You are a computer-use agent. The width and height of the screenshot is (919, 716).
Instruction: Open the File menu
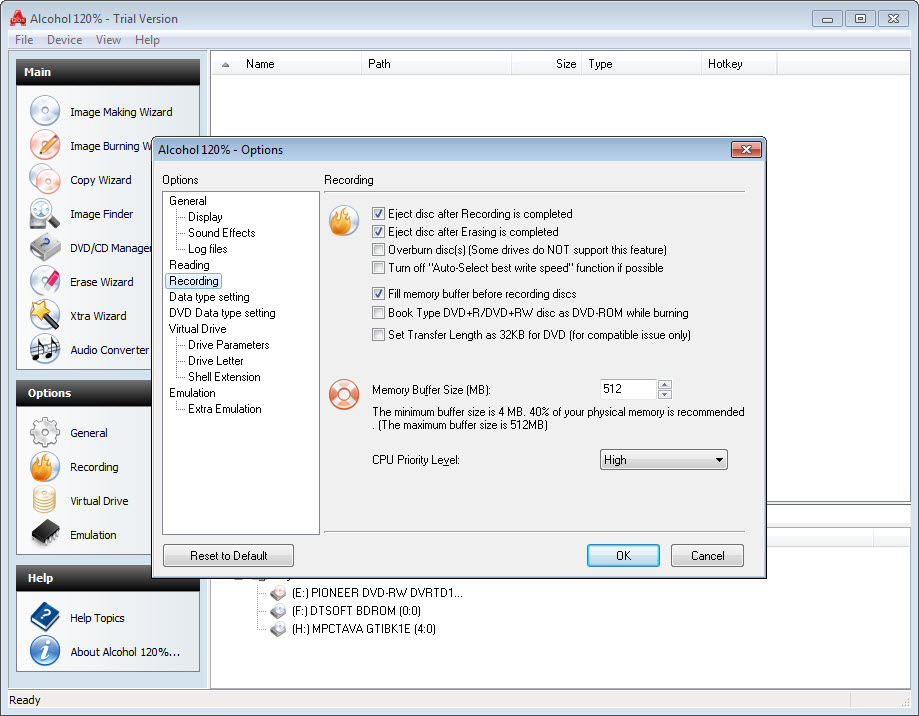point(24,40)
